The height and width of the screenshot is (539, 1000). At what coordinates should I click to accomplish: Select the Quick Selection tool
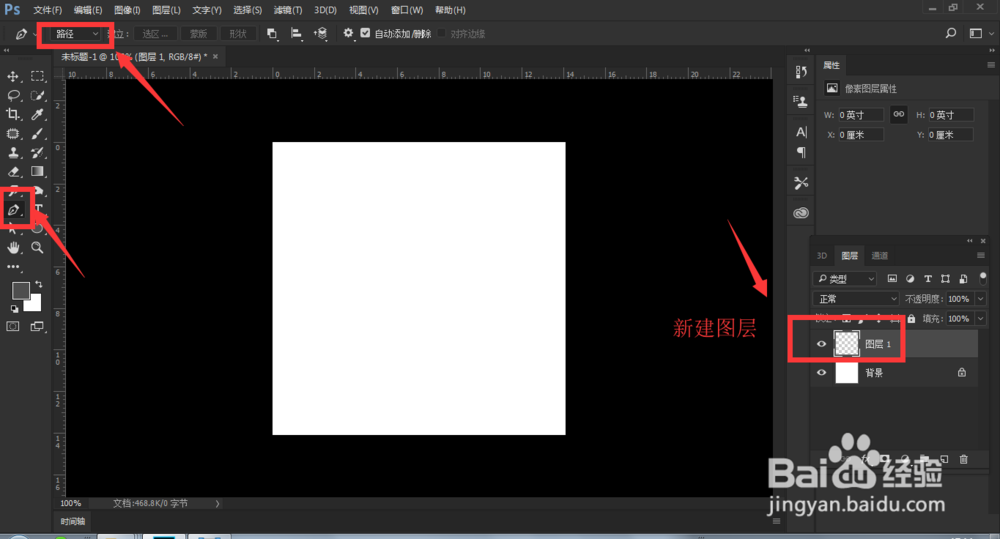pyautogui.click(x=38, y=96)
